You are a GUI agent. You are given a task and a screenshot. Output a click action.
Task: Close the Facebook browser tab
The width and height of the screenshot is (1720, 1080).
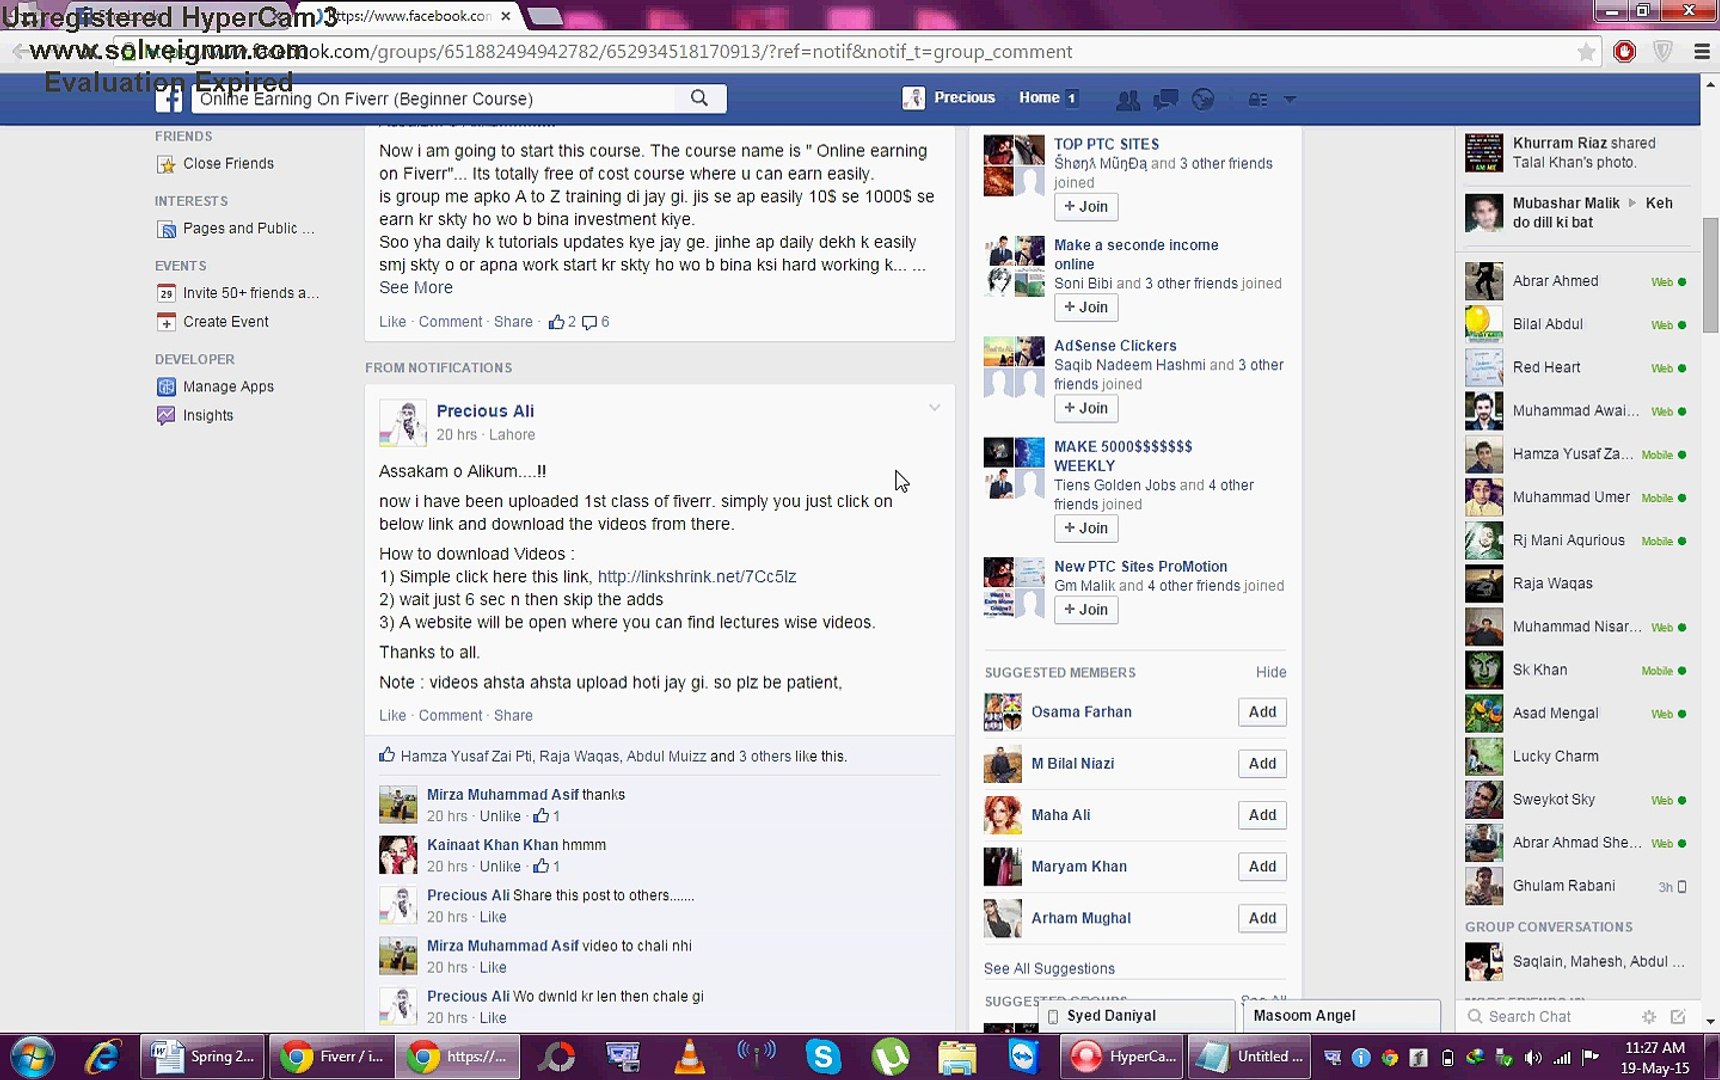coord(506,16)
